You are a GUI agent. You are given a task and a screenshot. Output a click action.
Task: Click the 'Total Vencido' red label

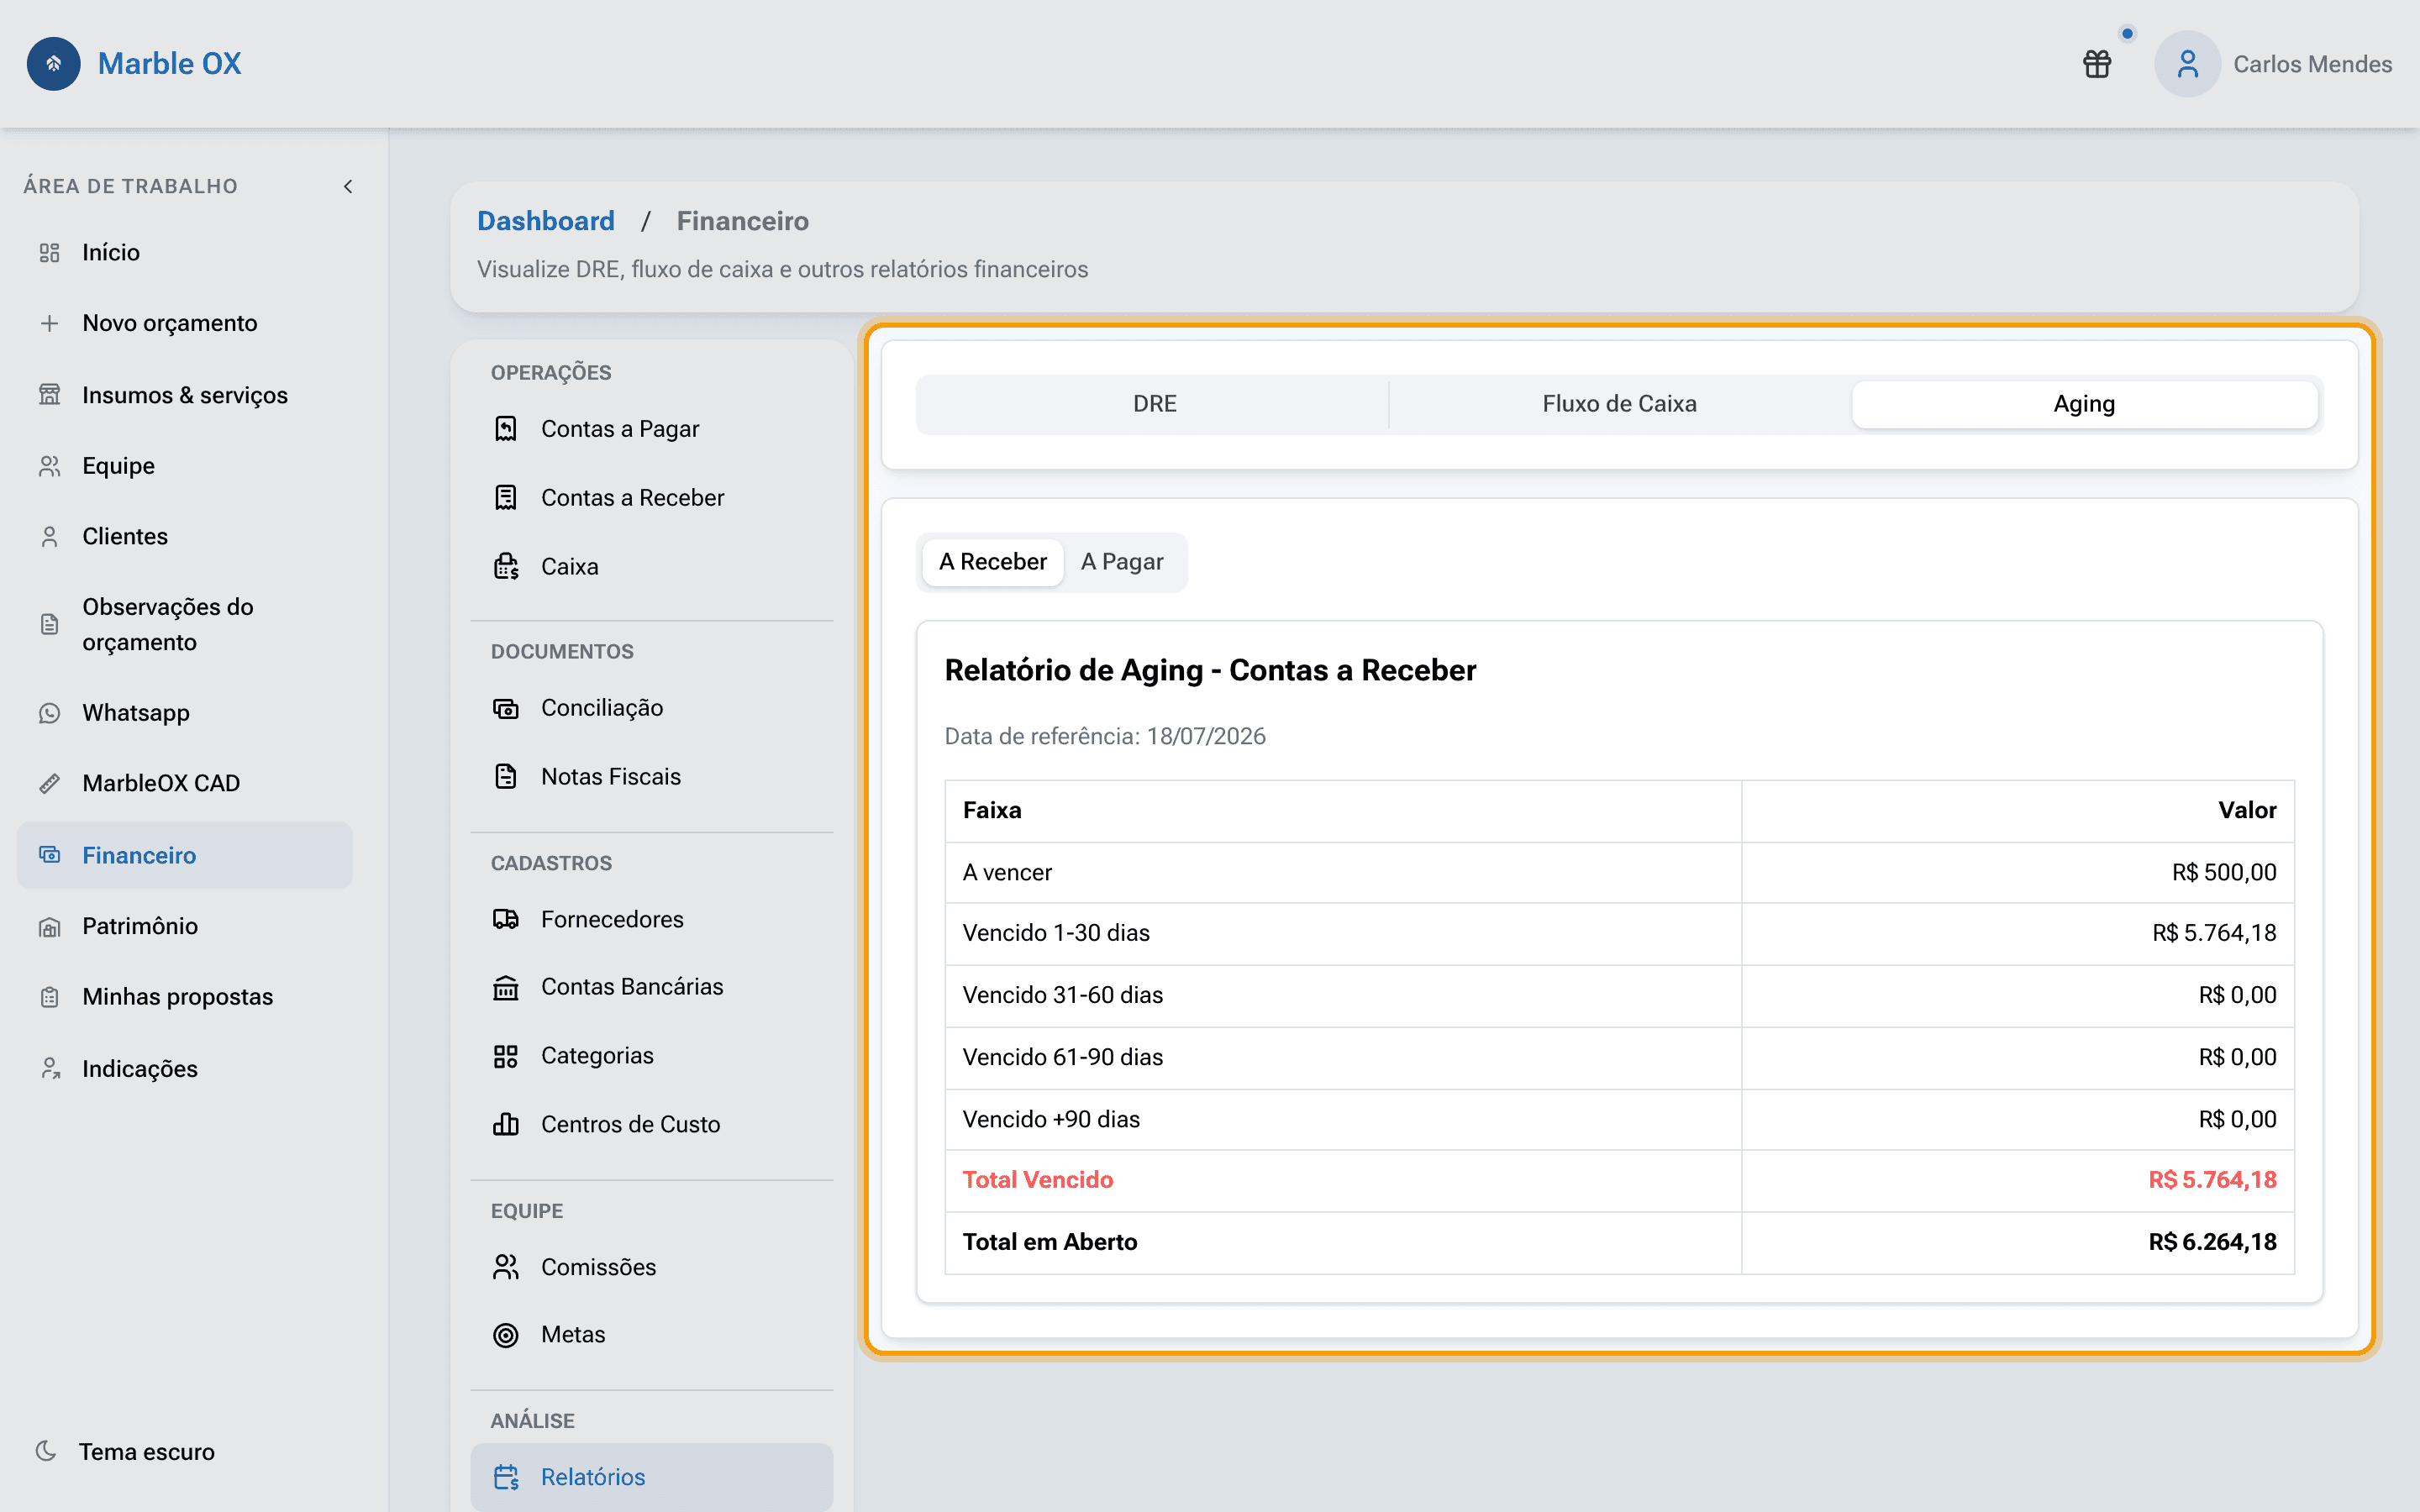(x=1038, y=1180)
